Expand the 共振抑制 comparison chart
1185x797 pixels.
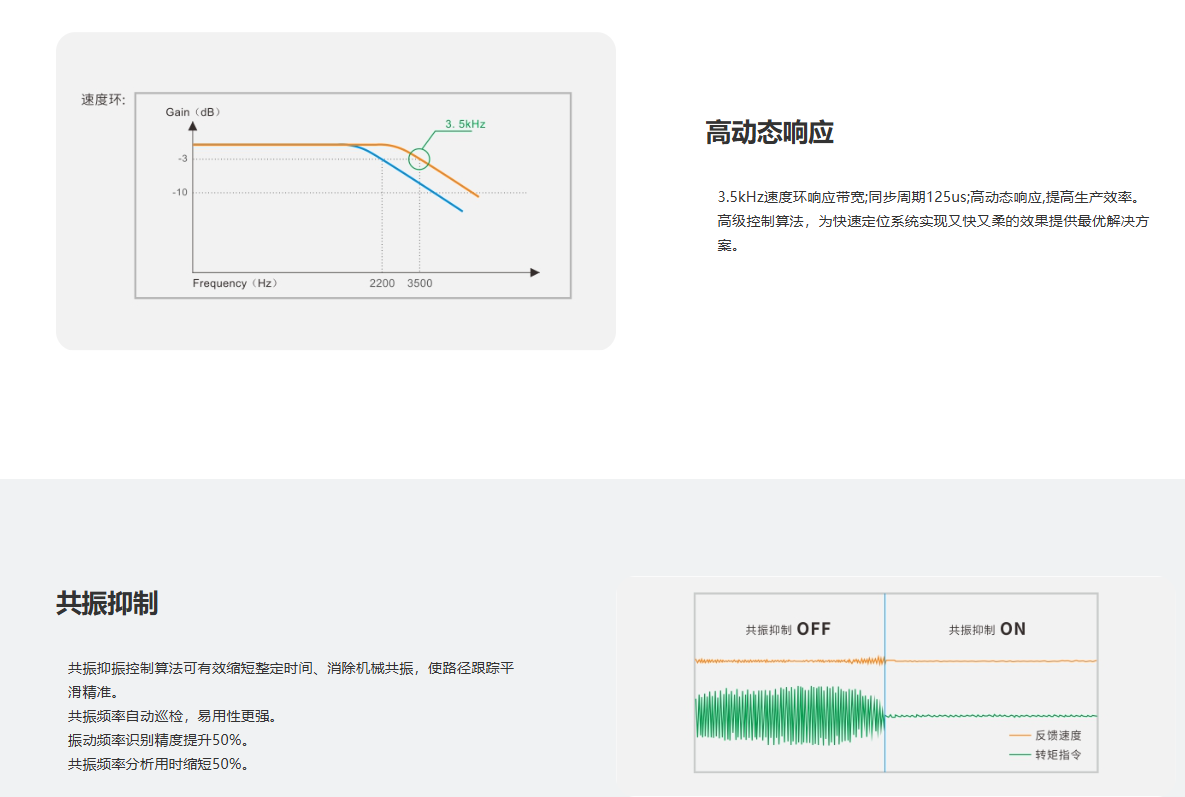(x=896, y=680)
